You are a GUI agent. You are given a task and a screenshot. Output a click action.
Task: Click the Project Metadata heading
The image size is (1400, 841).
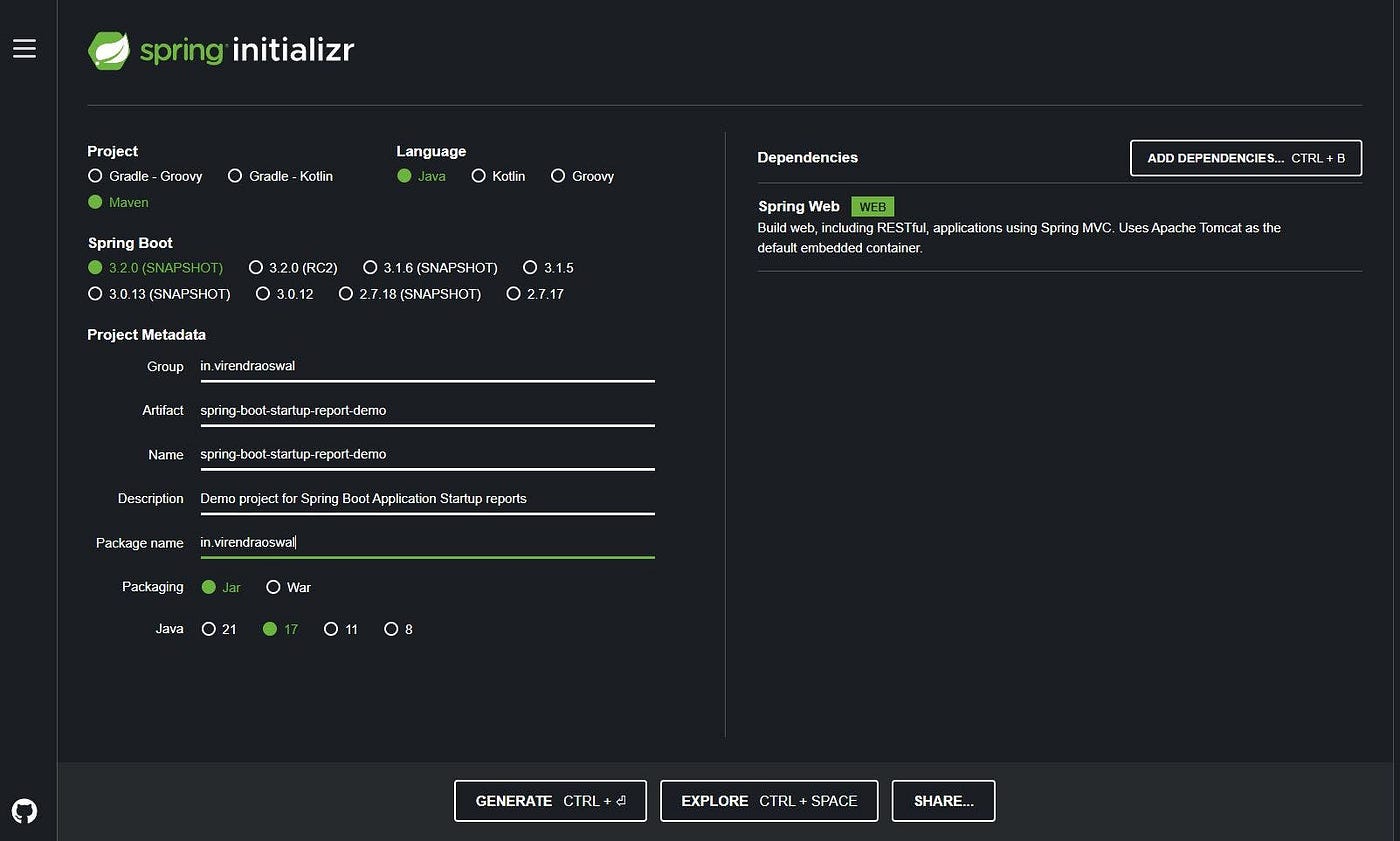[x=147, y=335]
